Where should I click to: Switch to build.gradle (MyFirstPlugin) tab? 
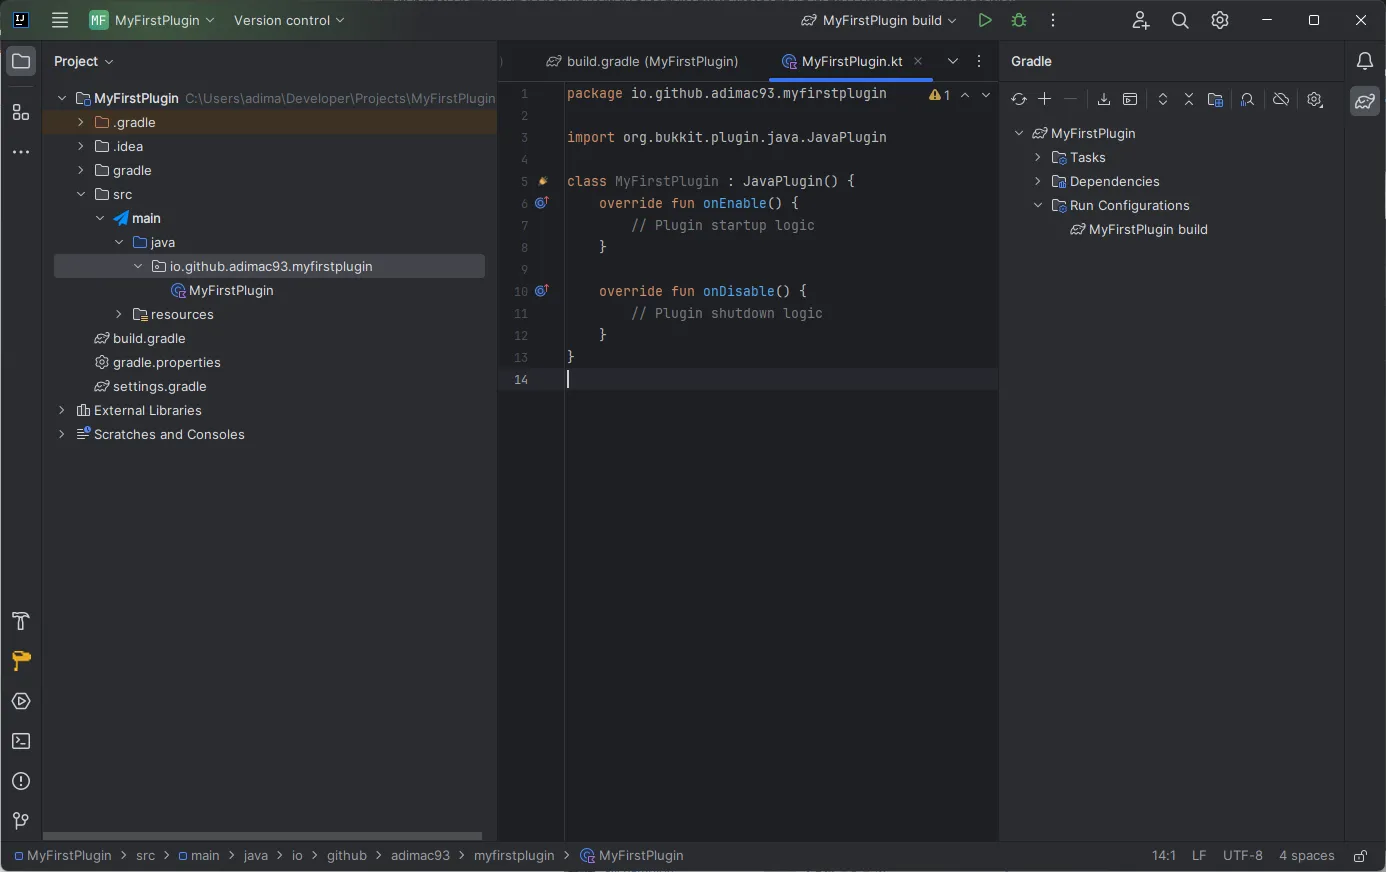pos(642,61)
